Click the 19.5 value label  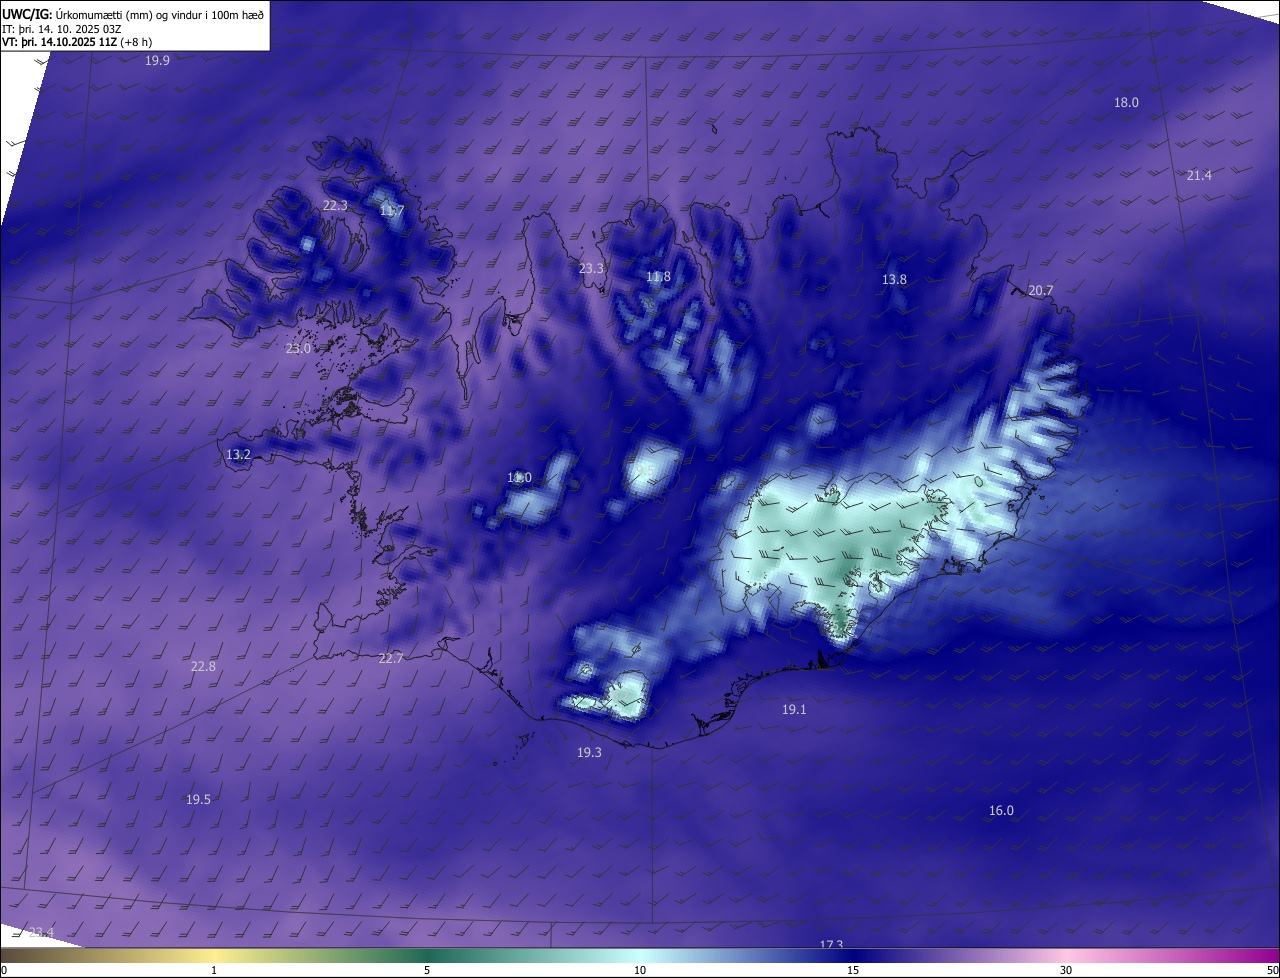[198, 800]
